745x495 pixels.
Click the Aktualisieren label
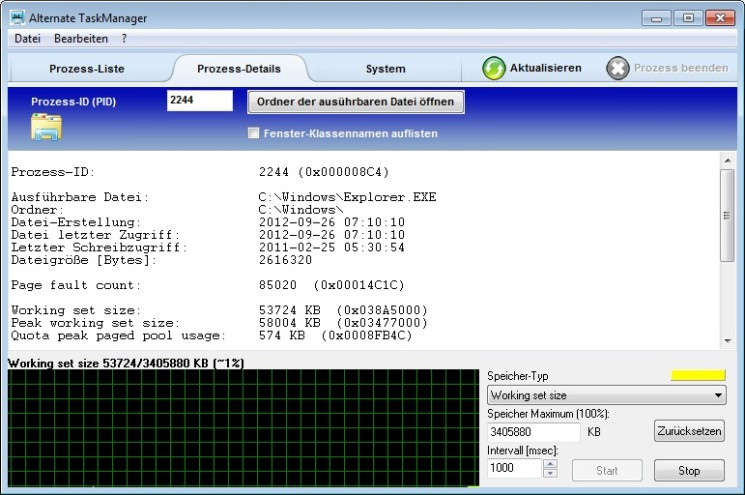coord(545,68)
